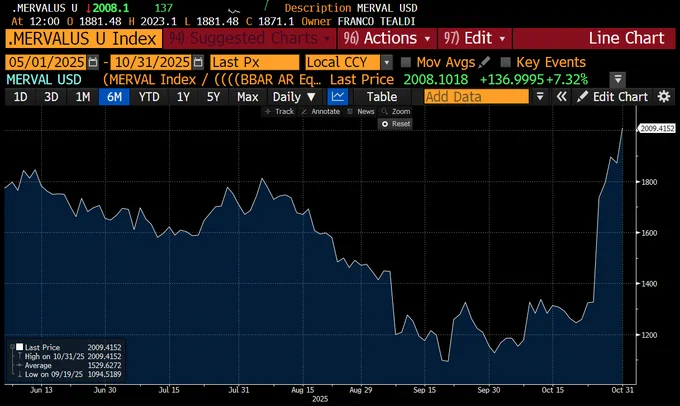680x406 pixels.
Task: Click the double left chevron collapse icon
Action: (561, 96)
